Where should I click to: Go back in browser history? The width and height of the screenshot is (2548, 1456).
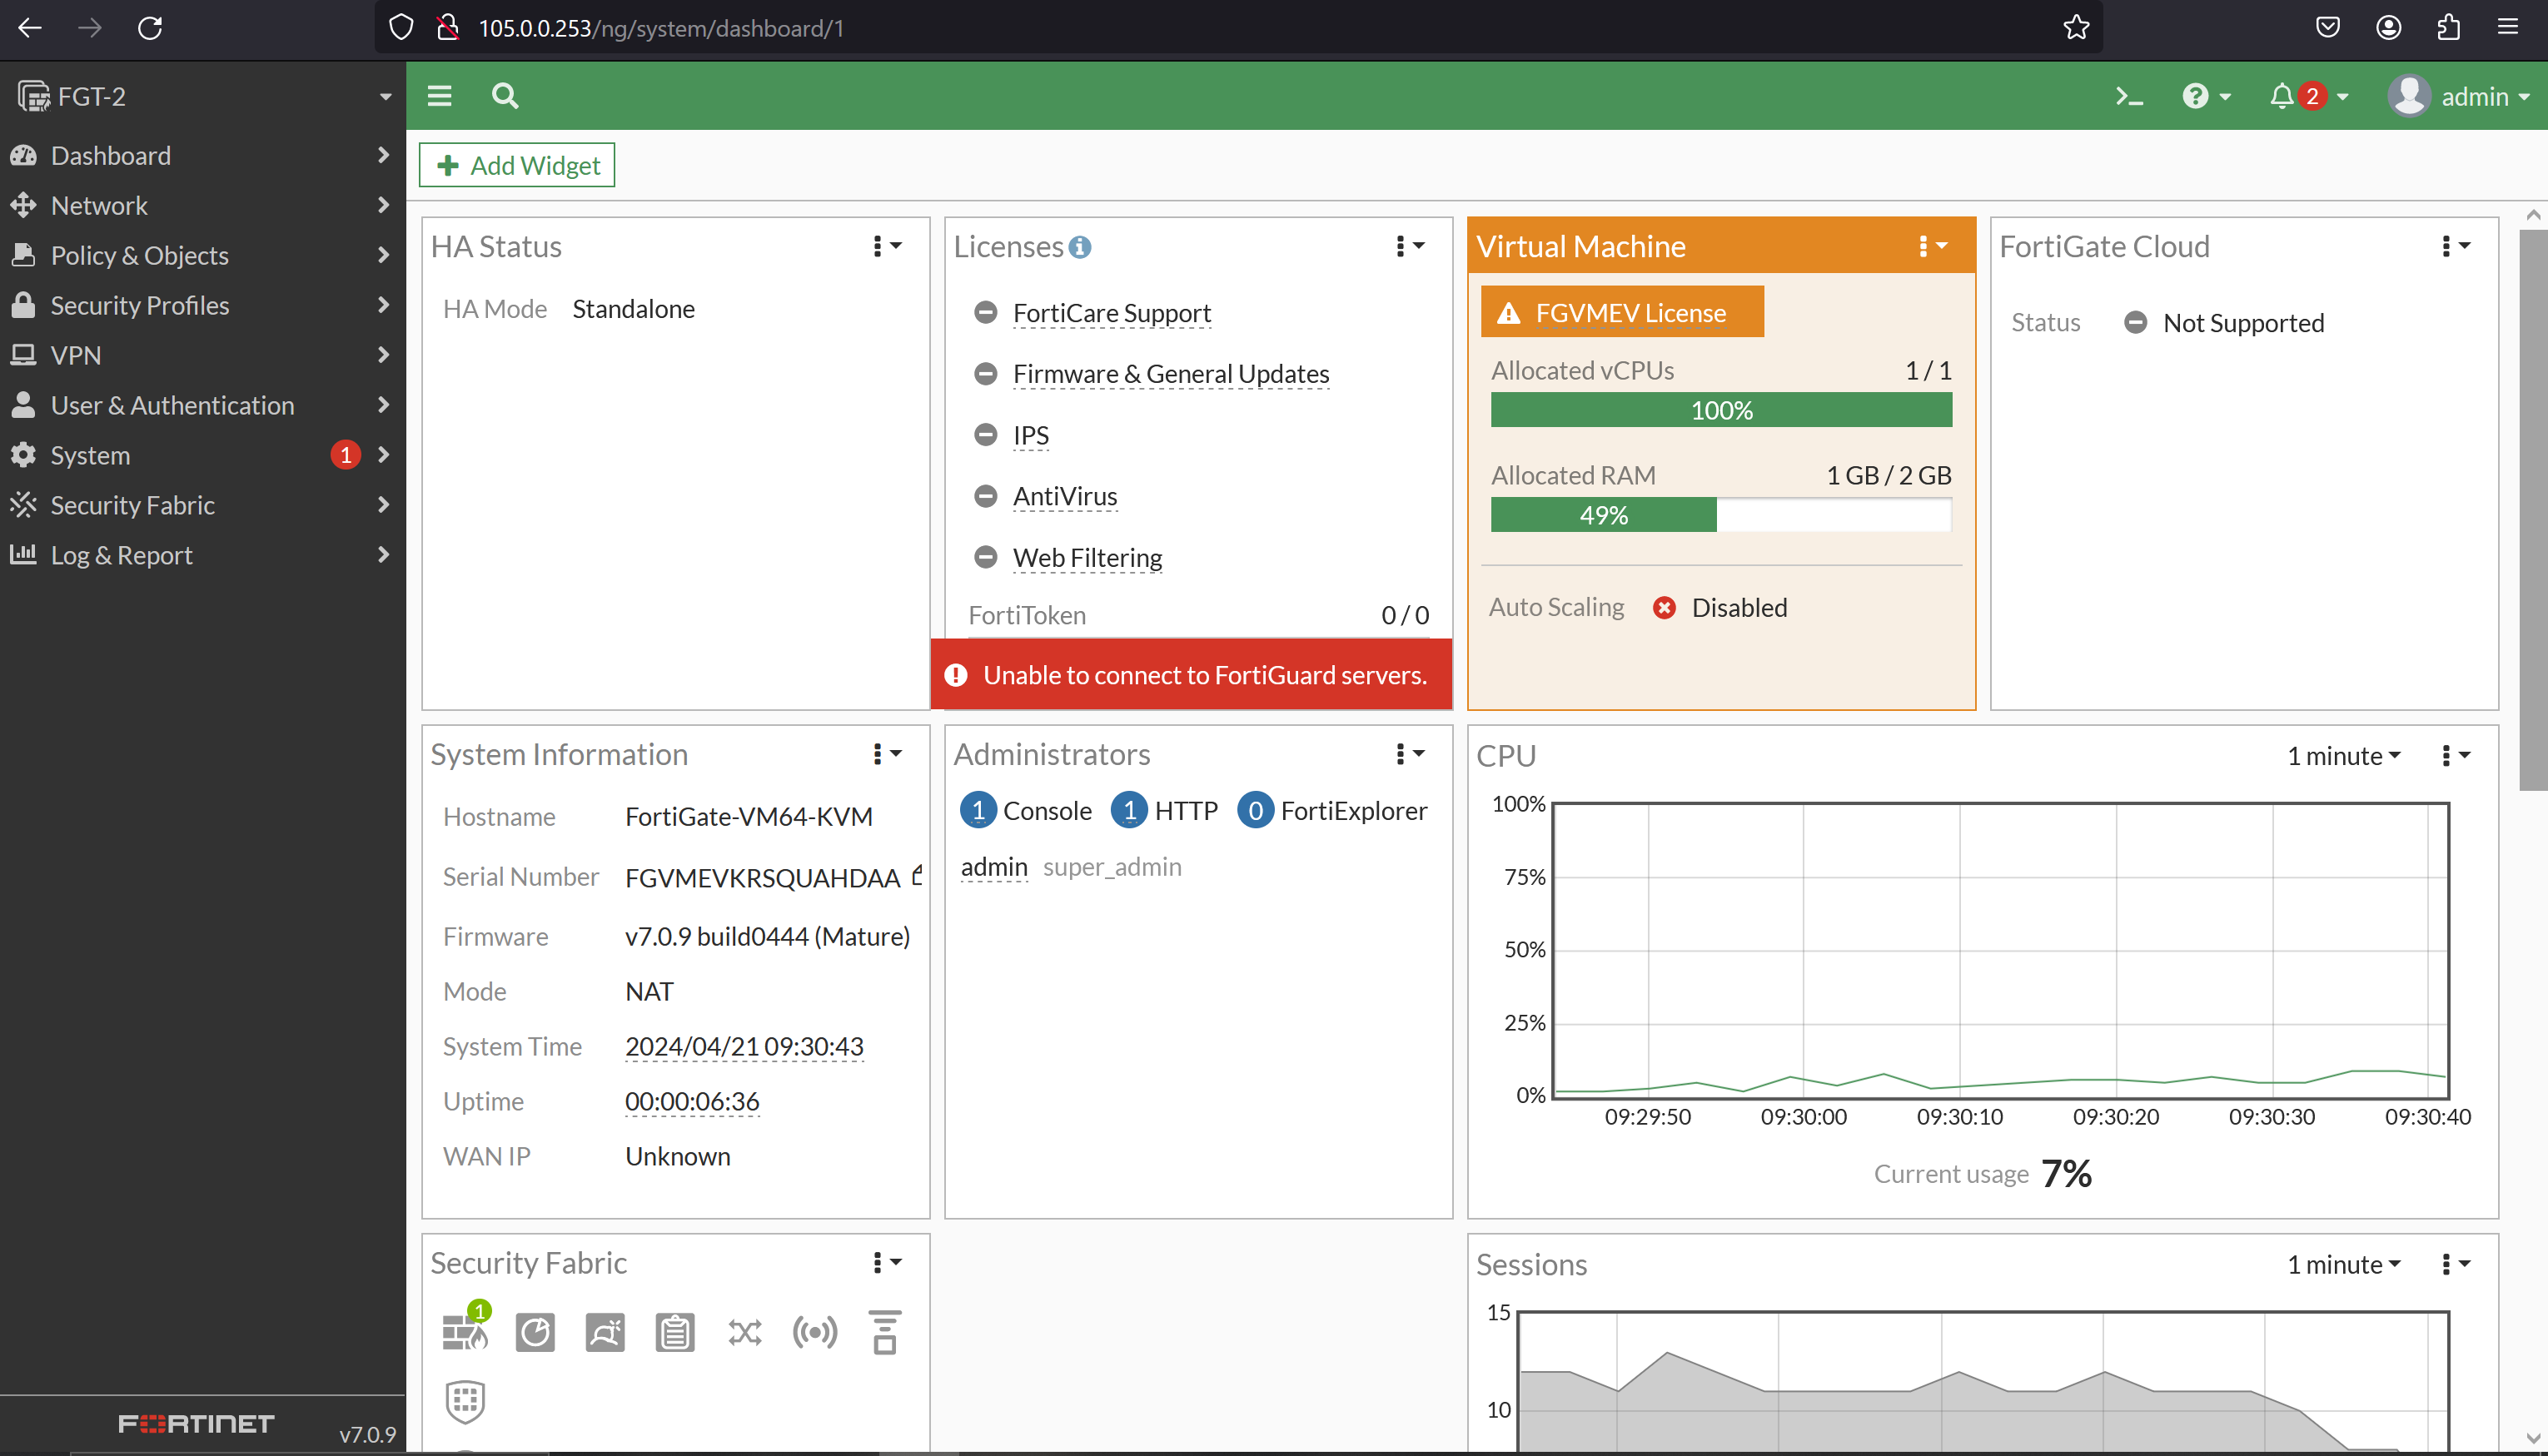(30, 28)
